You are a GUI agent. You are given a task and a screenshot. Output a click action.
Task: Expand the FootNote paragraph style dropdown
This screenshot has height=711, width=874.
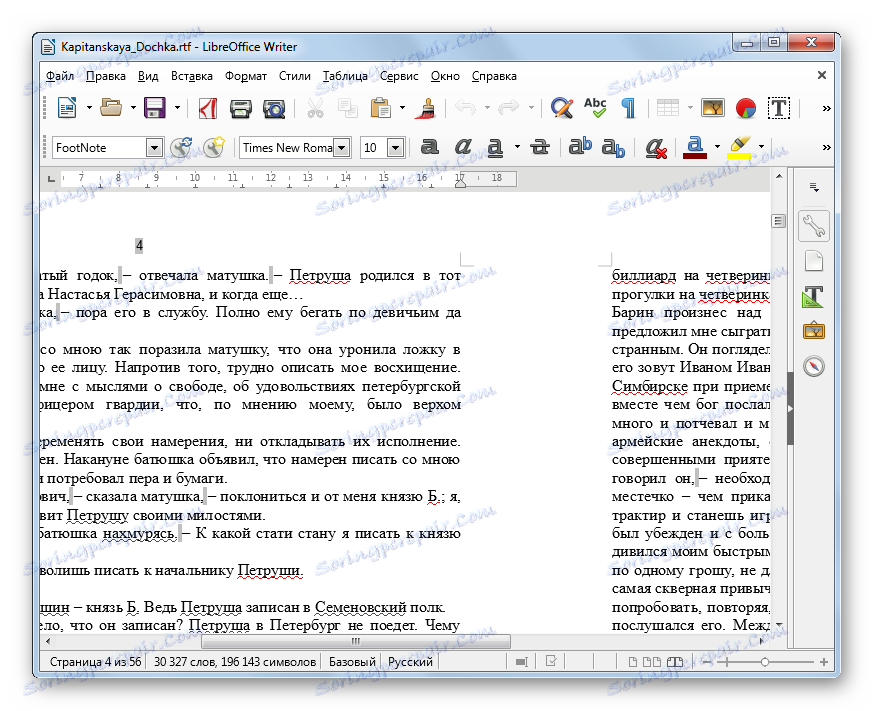point(154,148)
